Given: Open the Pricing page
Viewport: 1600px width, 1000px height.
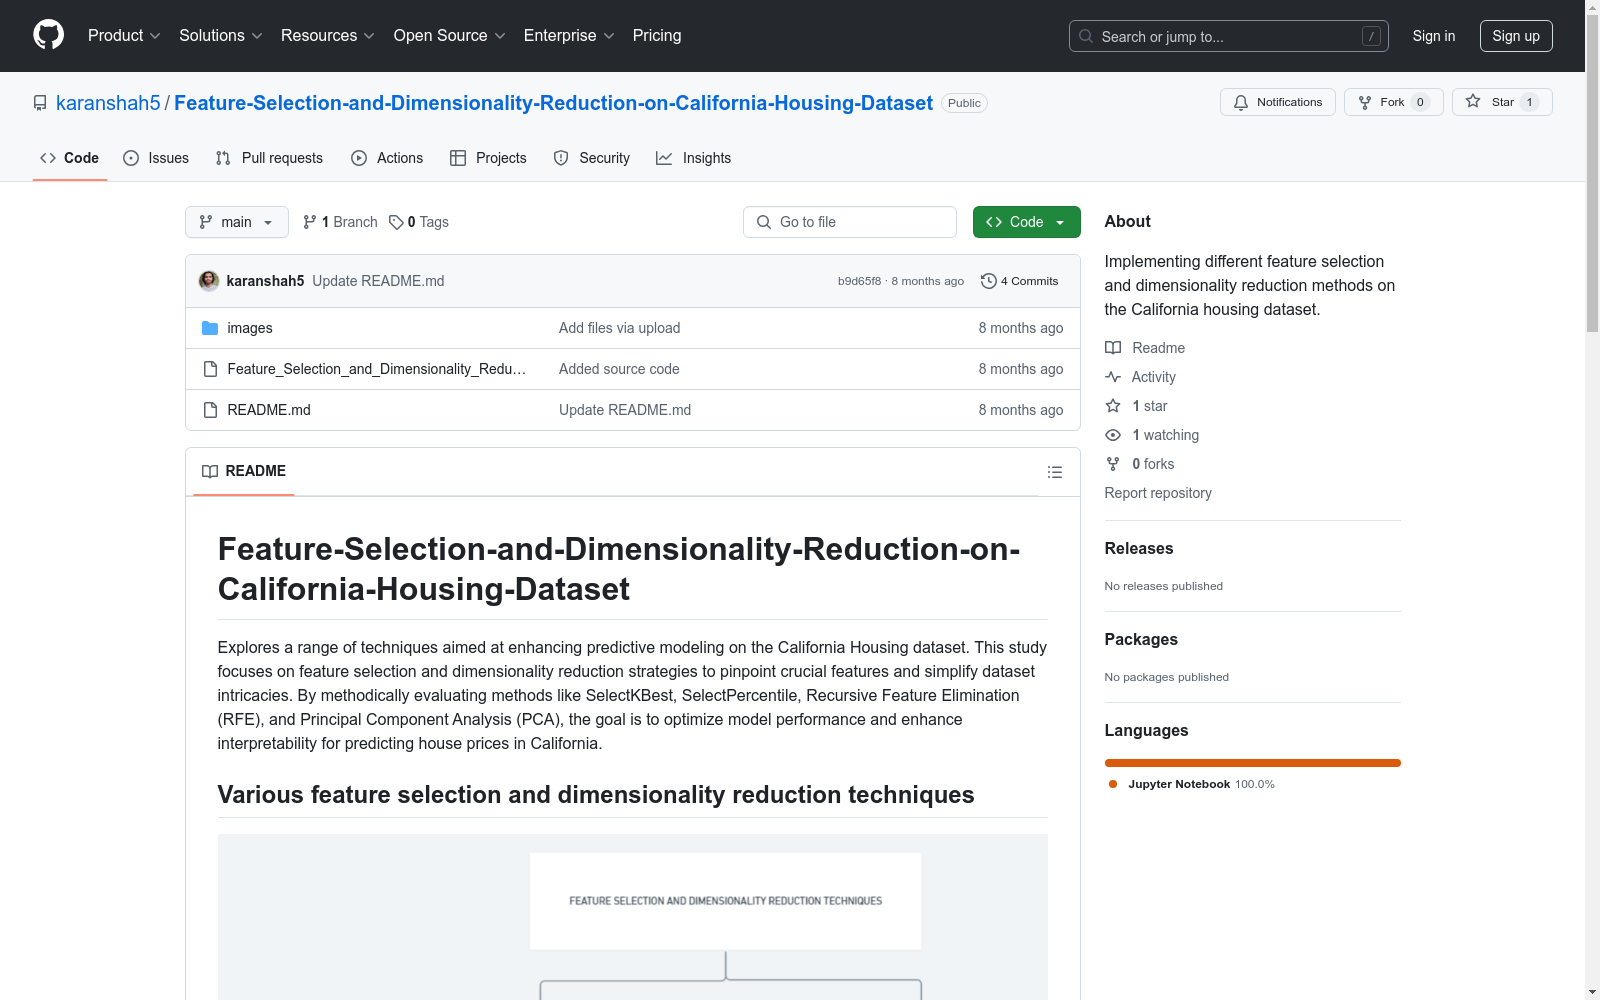Looking at the screenshot, I should (x=657, y=35).
